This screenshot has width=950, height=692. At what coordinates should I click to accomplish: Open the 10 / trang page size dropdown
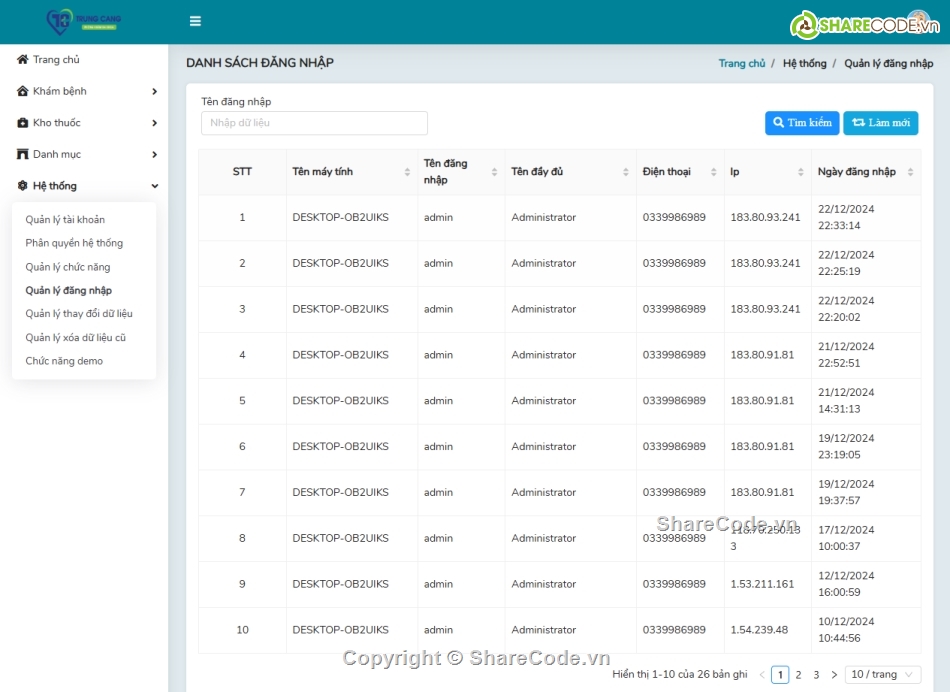click(883, 674)
